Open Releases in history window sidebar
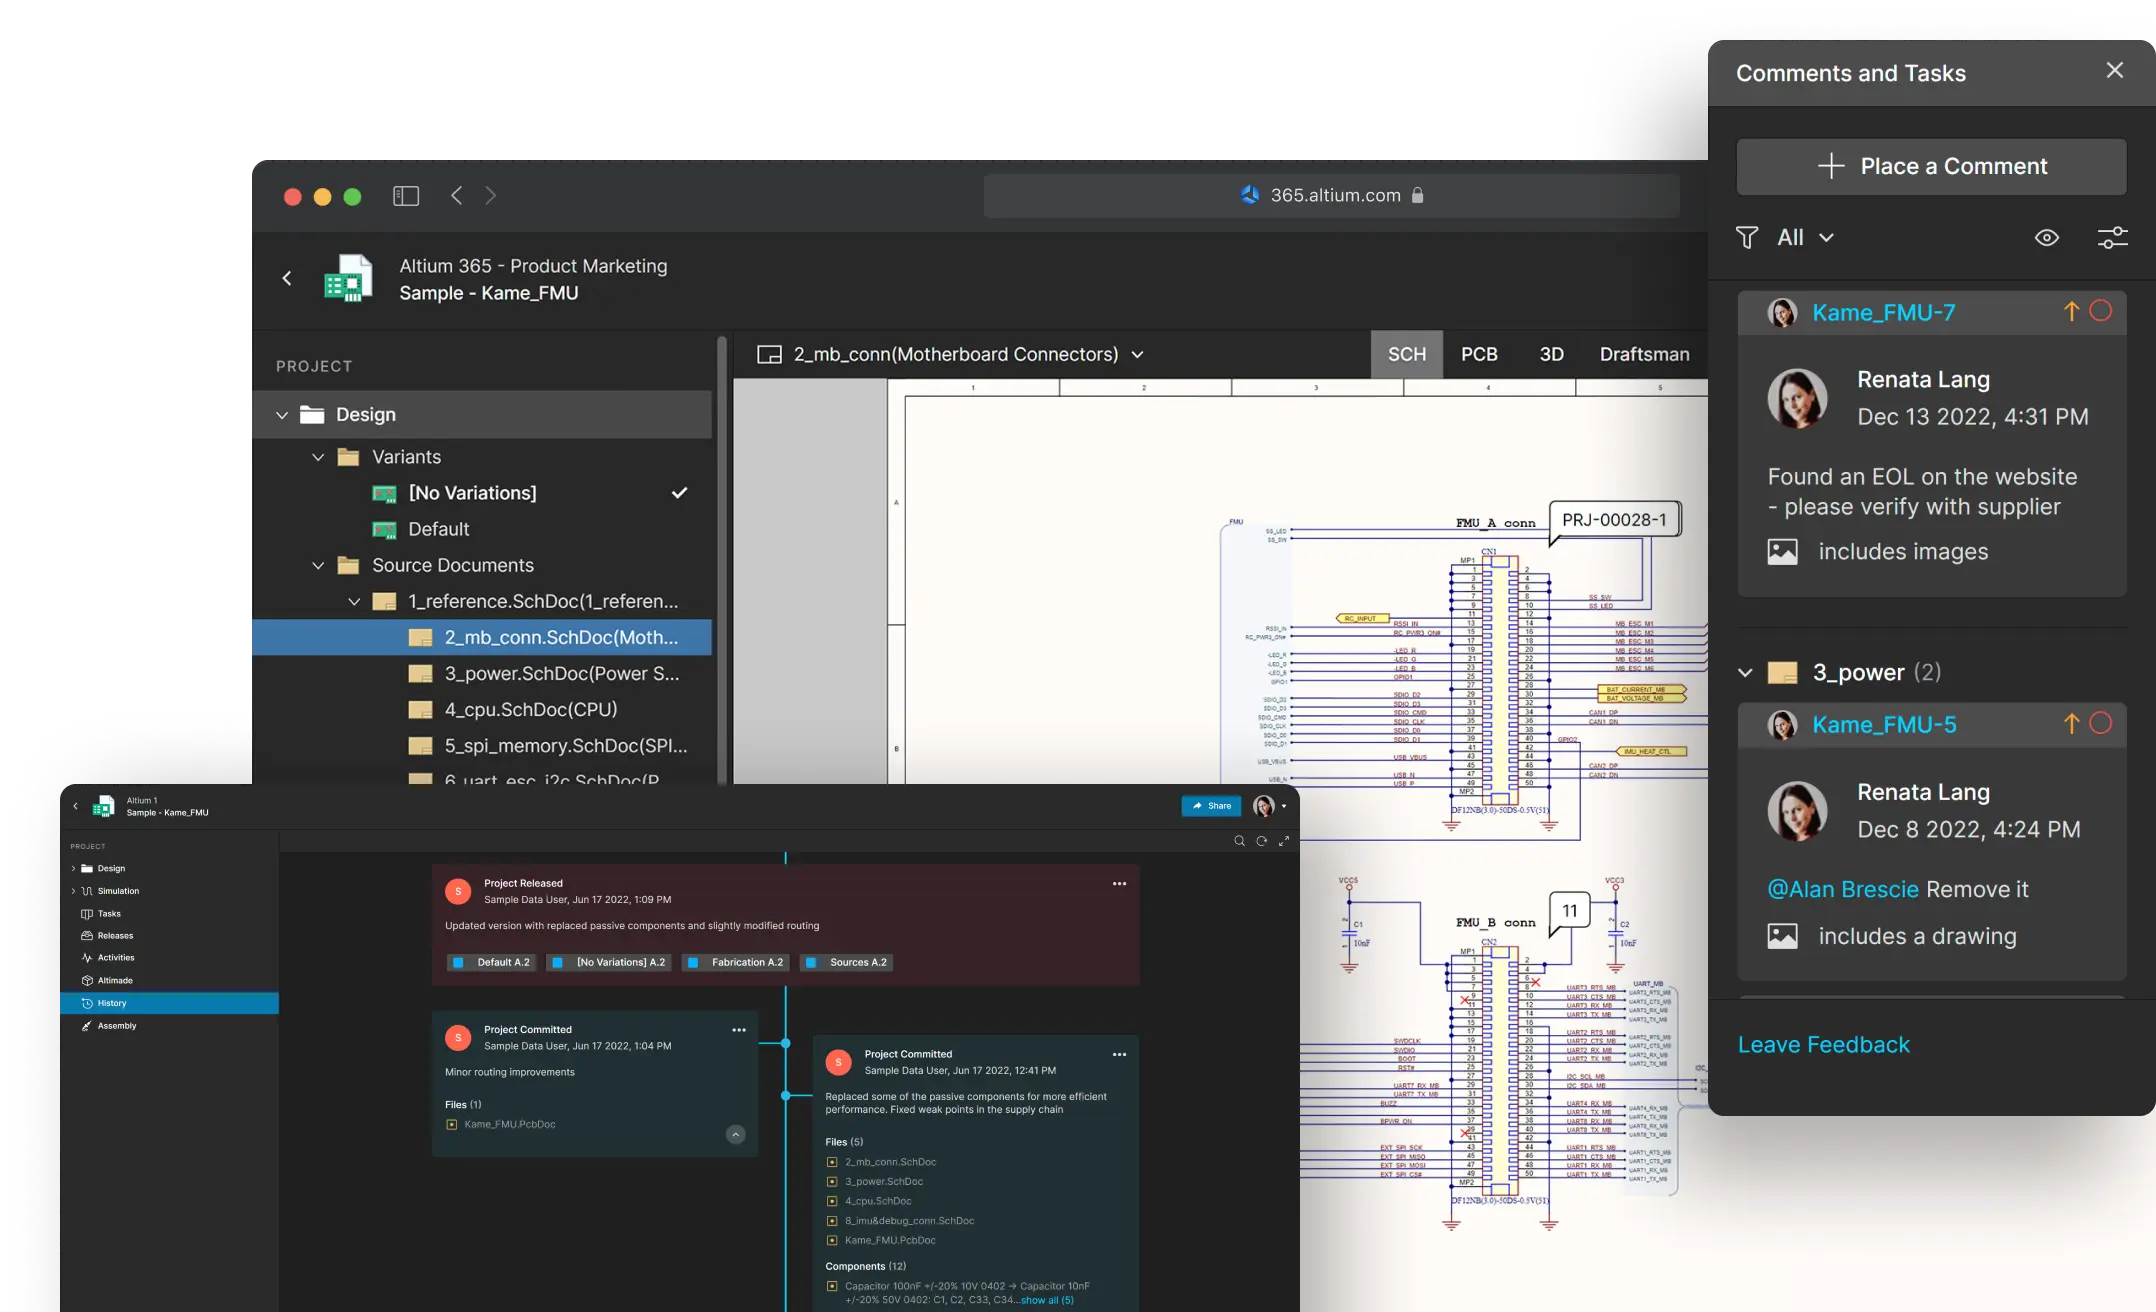The image size is (2156, 1312). point(115,936)
